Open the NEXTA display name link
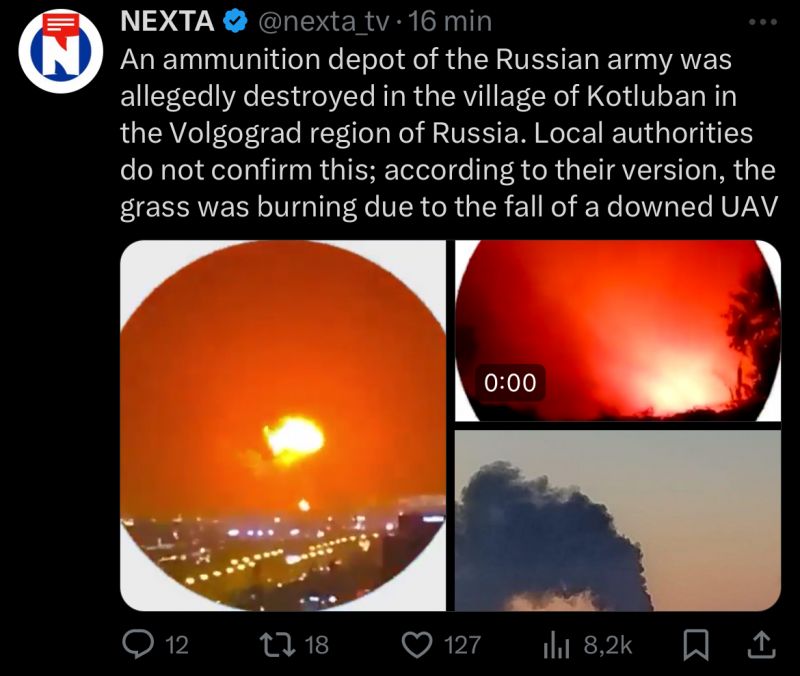The height and width of the screenshot is (676, 800). [x=167, y=22]
